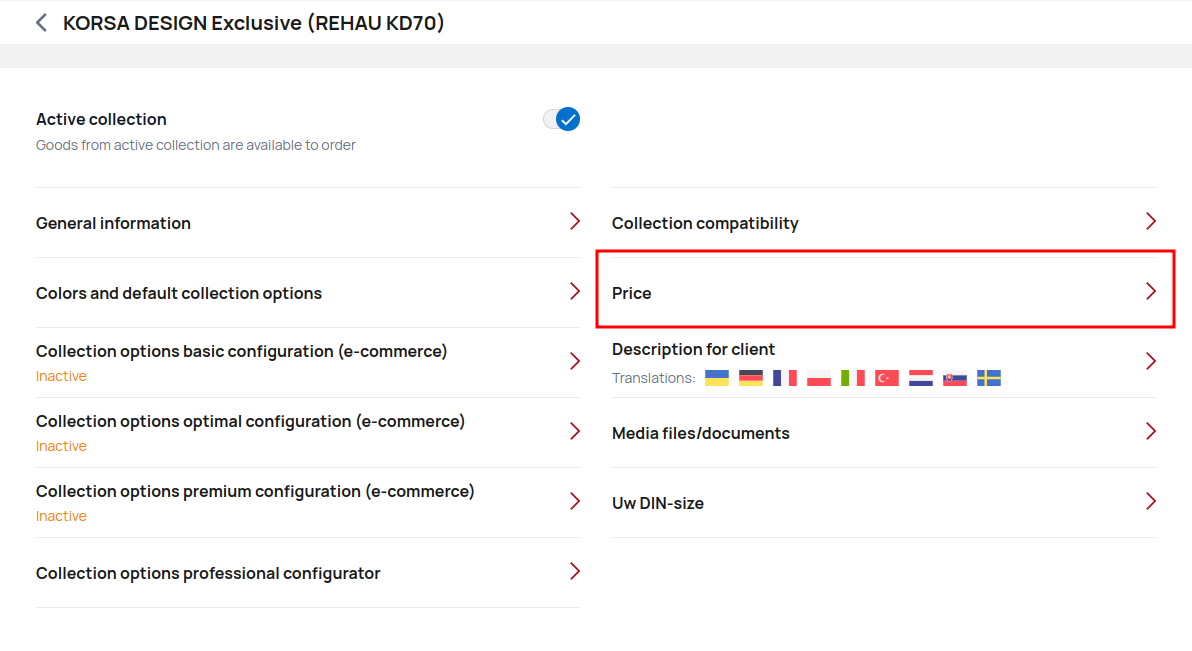Open Collection options premium configuration (e-commerce)
1192x651 pixels.
click(307, 503)
